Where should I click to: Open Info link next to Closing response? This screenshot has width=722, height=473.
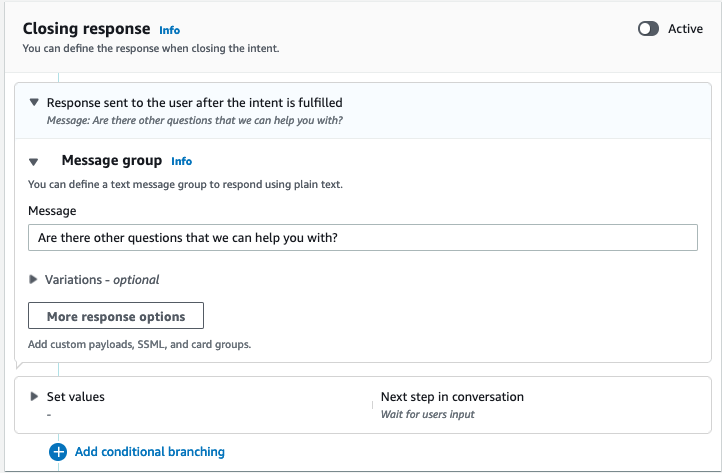tap(170, 30)
